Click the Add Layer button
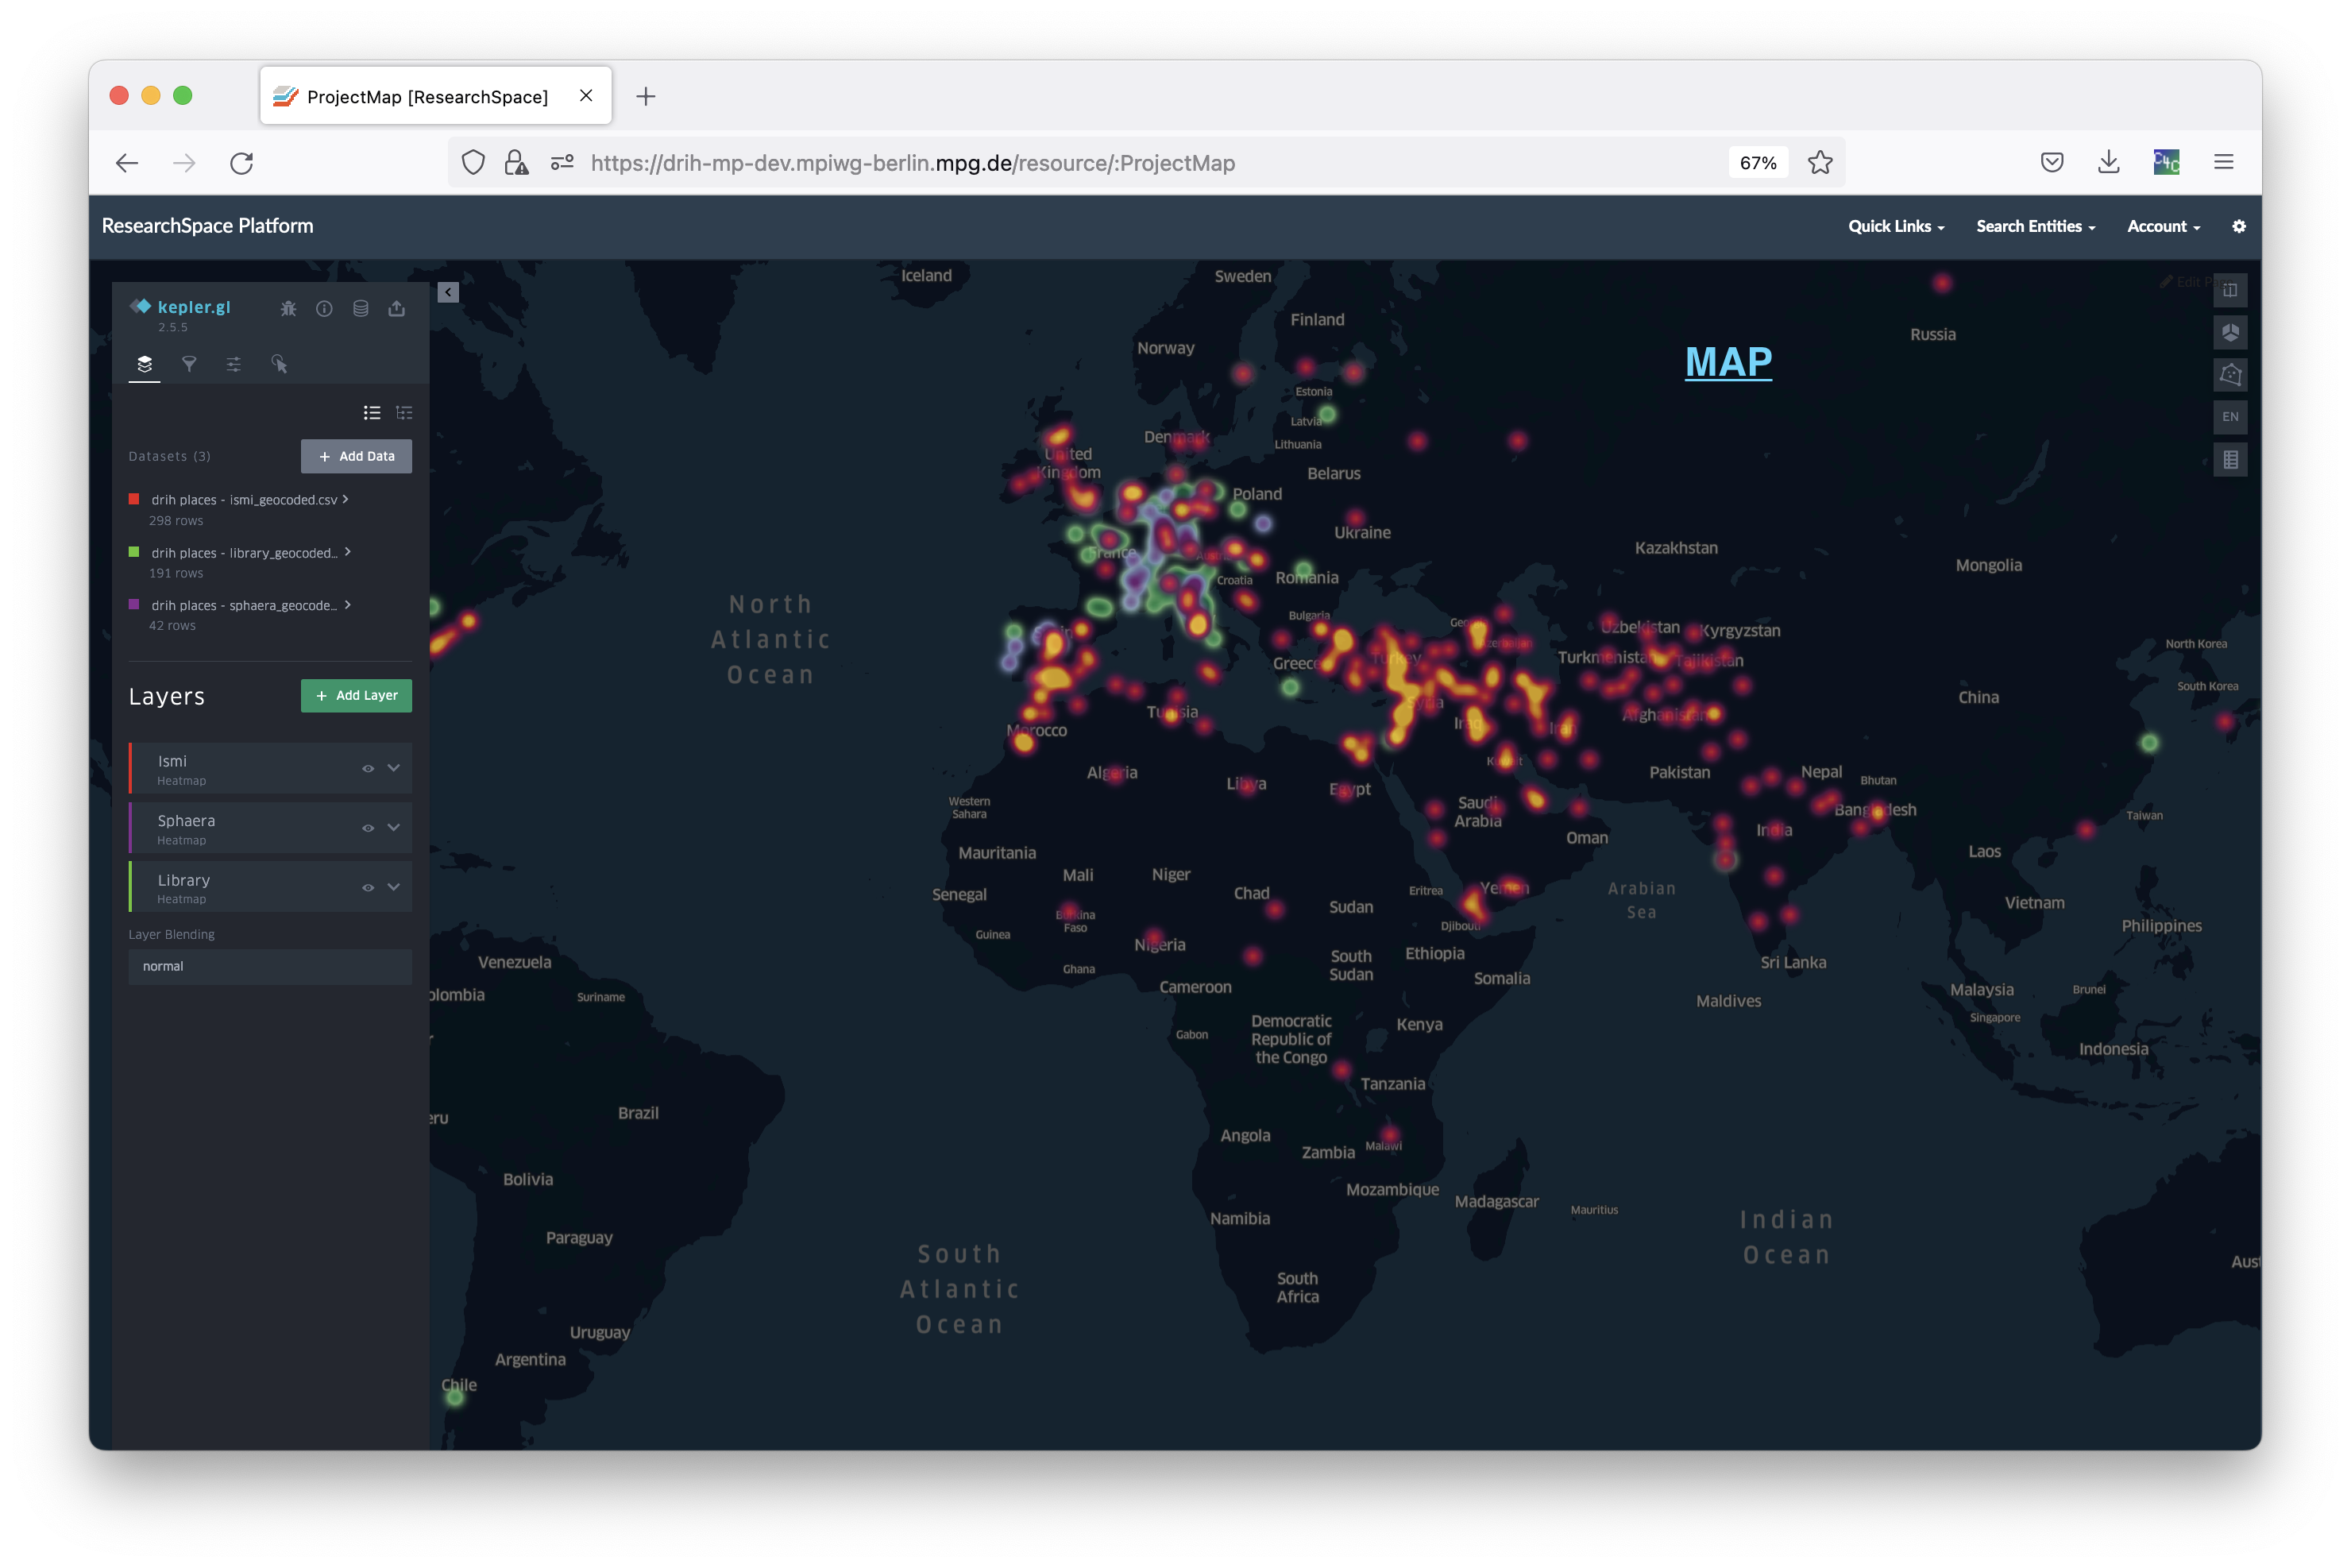This screenshot has height=1568, width=2351. [357, 696]
